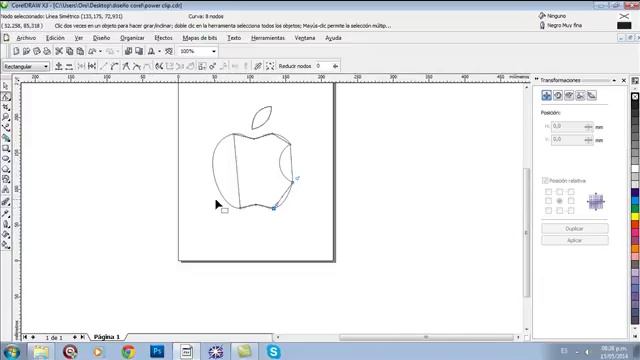Click the Copy icon in toolbar
The image size is (640, 360).
point(69,51)
